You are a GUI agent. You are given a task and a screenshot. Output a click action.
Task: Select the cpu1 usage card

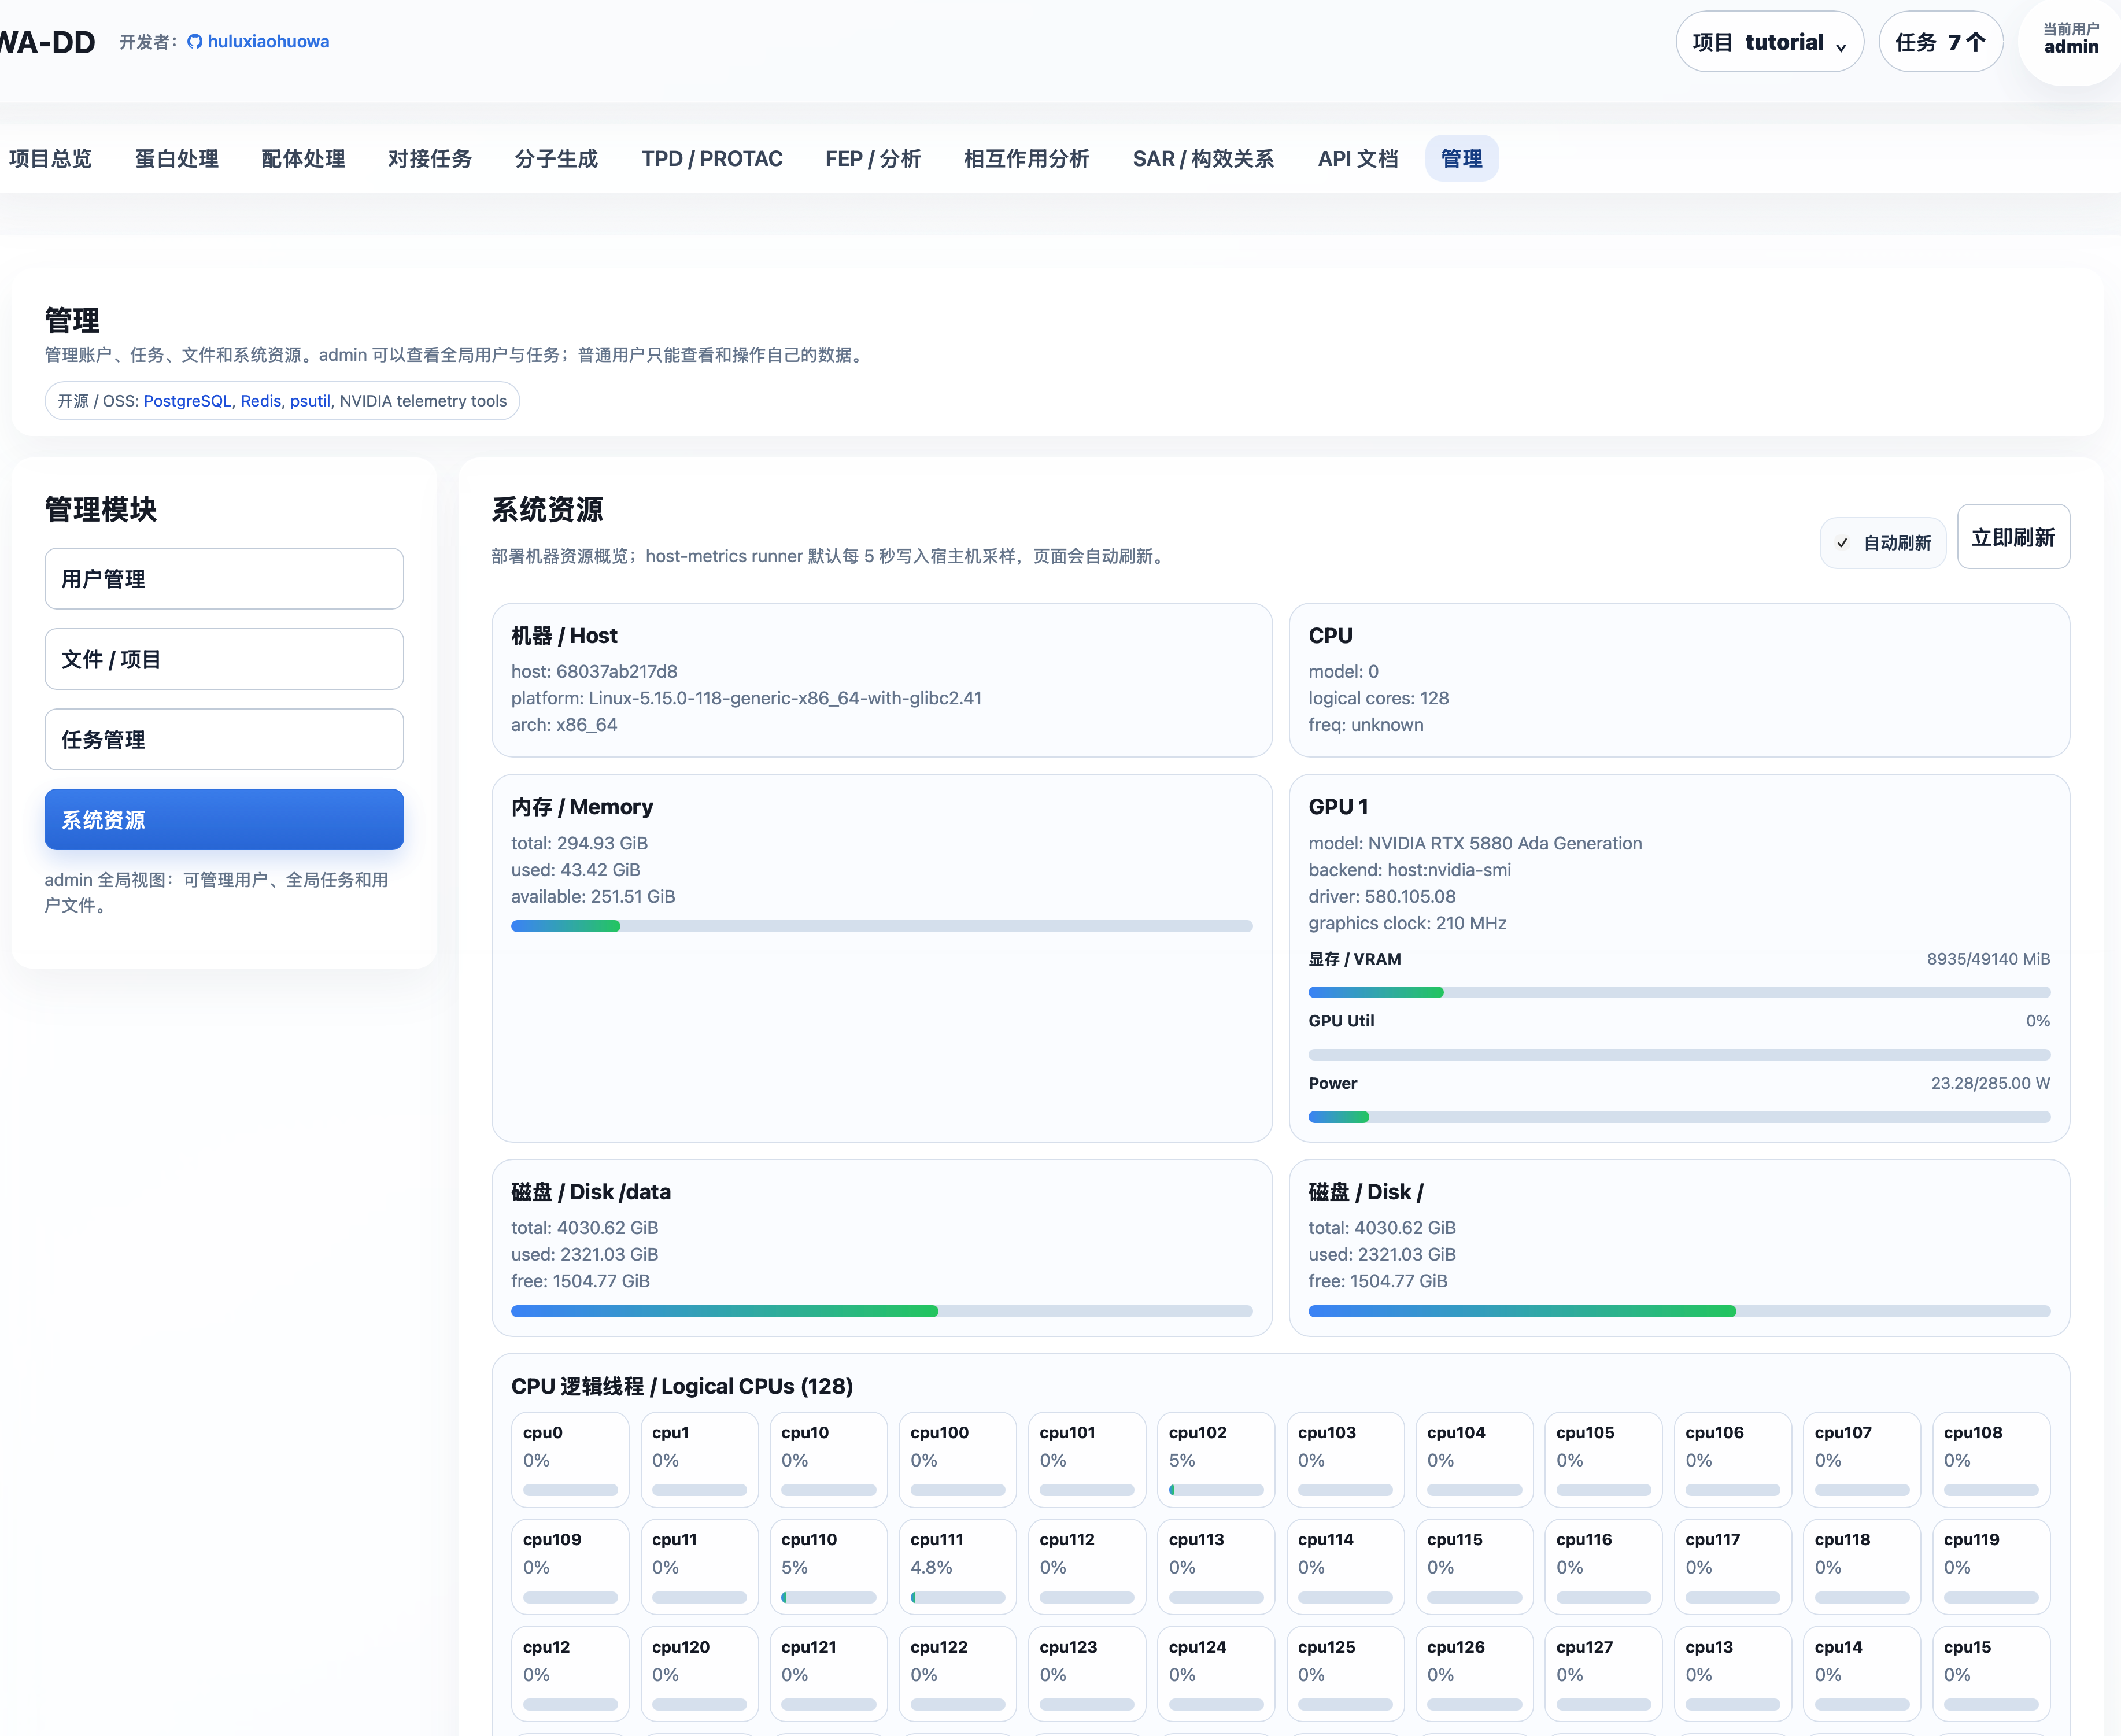point(699,1460)
